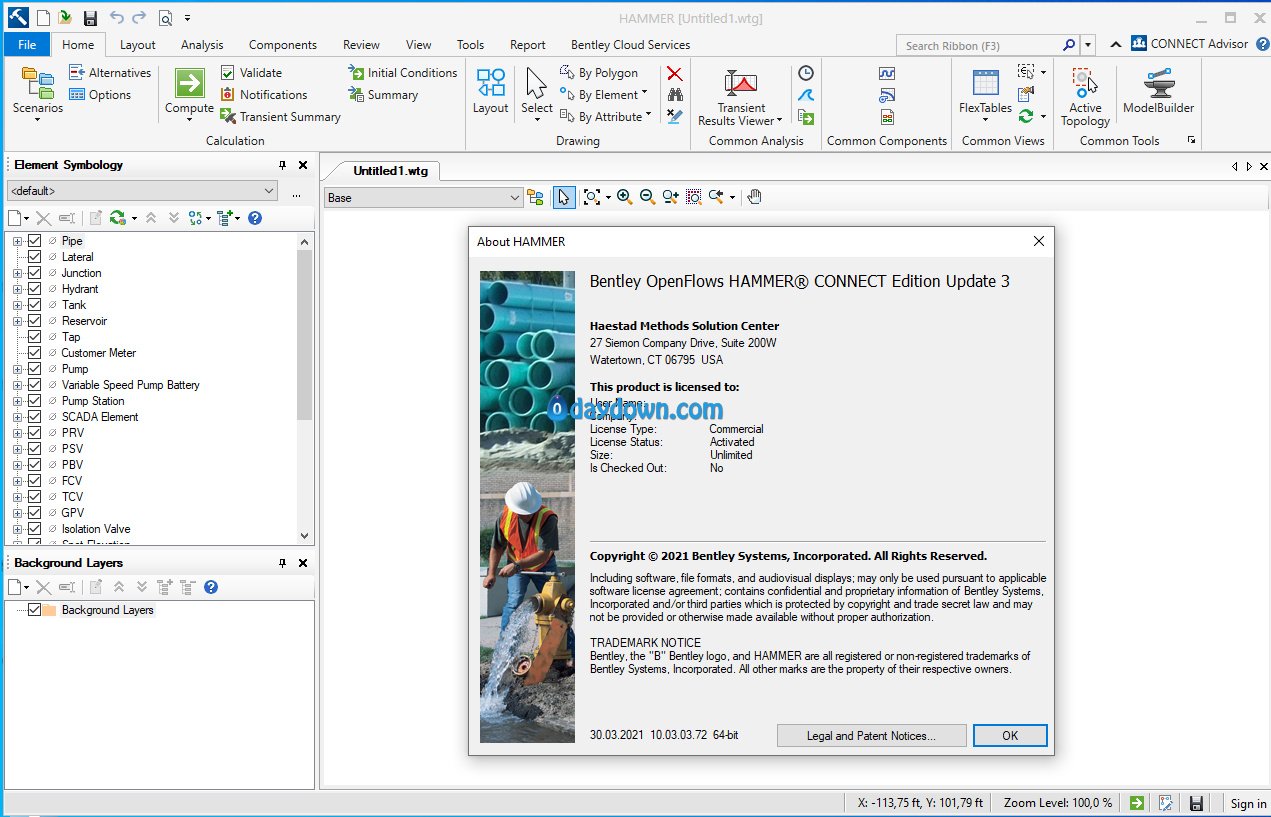Open Background Layers help
The height and width of the screenshot is (817, 1271).
211,587
